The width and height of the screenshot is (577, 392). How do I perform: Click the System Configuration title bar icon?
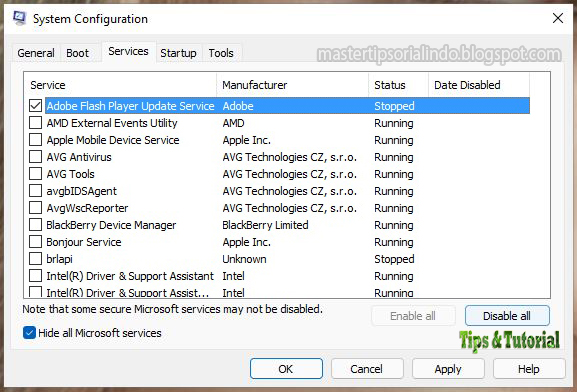[x=19, y=18]
